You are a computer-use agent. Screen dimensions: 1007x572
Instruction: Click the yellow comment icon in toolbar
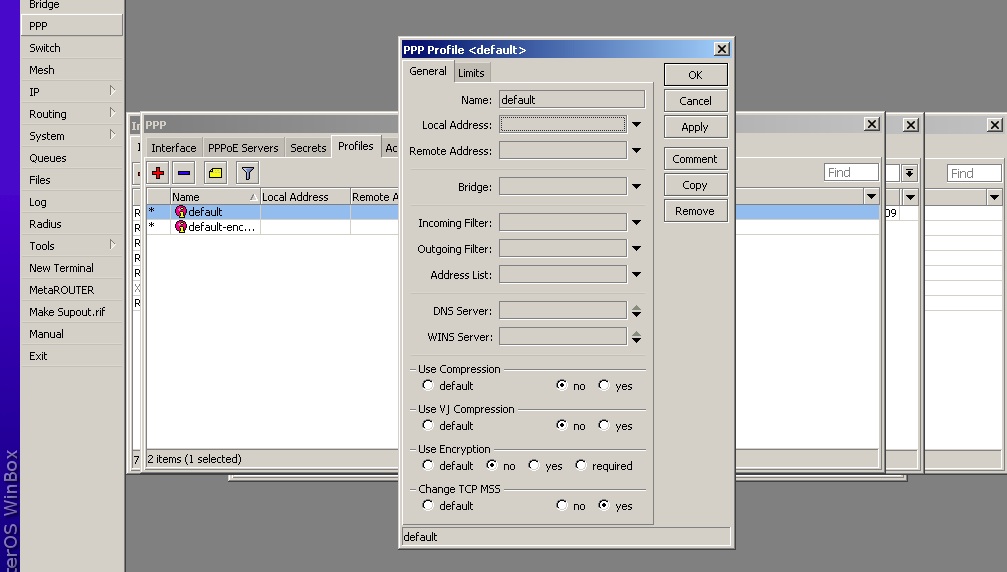pyautogui.click(x=215, y=173)
